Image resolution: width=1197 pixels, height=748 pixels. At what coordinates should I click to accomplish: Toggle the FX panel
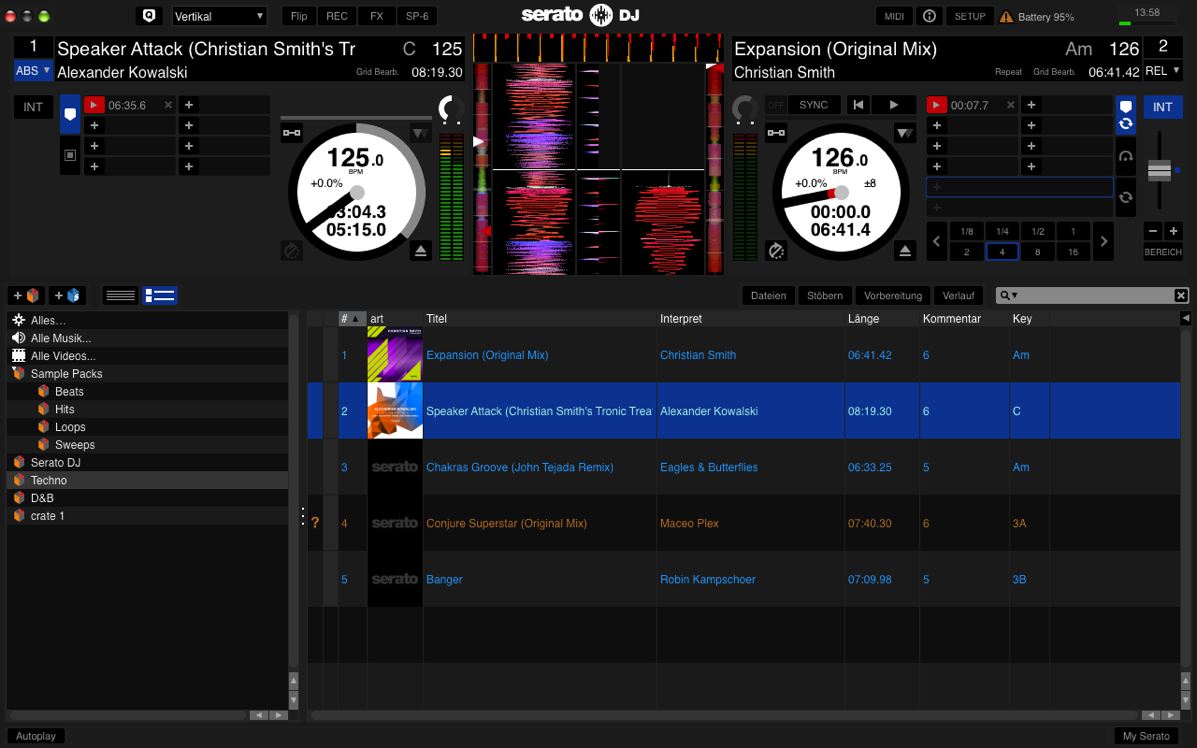coord(376,16)
